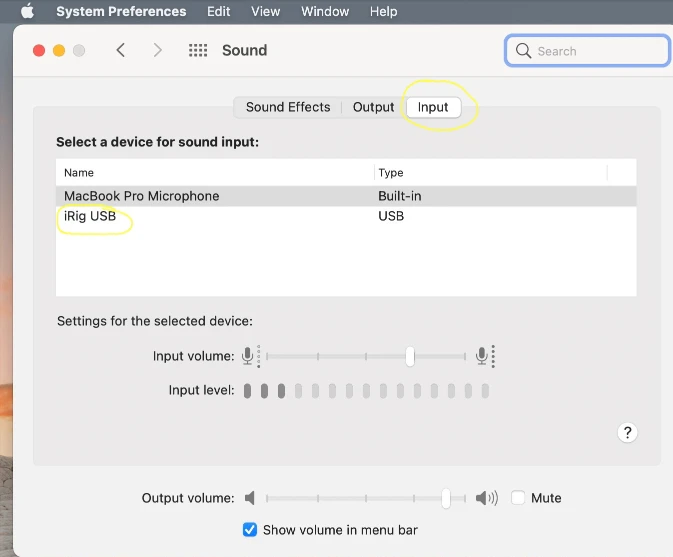
Task: Open the View menu
Action: pos(265,12)
